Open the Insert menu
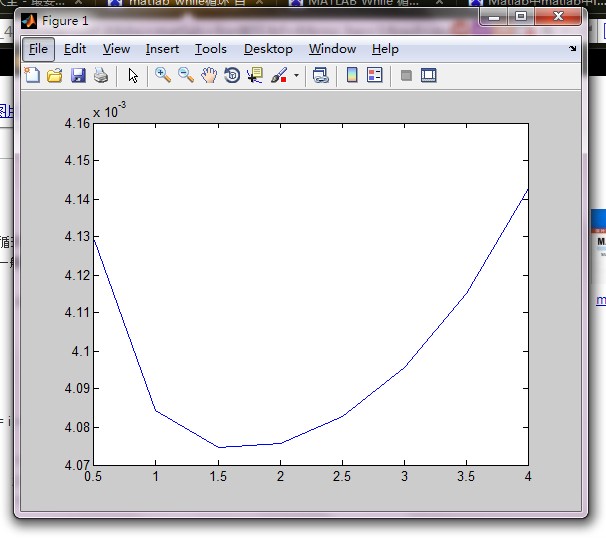606x542 pixels. pyautogui.click(x=162, y=49)
